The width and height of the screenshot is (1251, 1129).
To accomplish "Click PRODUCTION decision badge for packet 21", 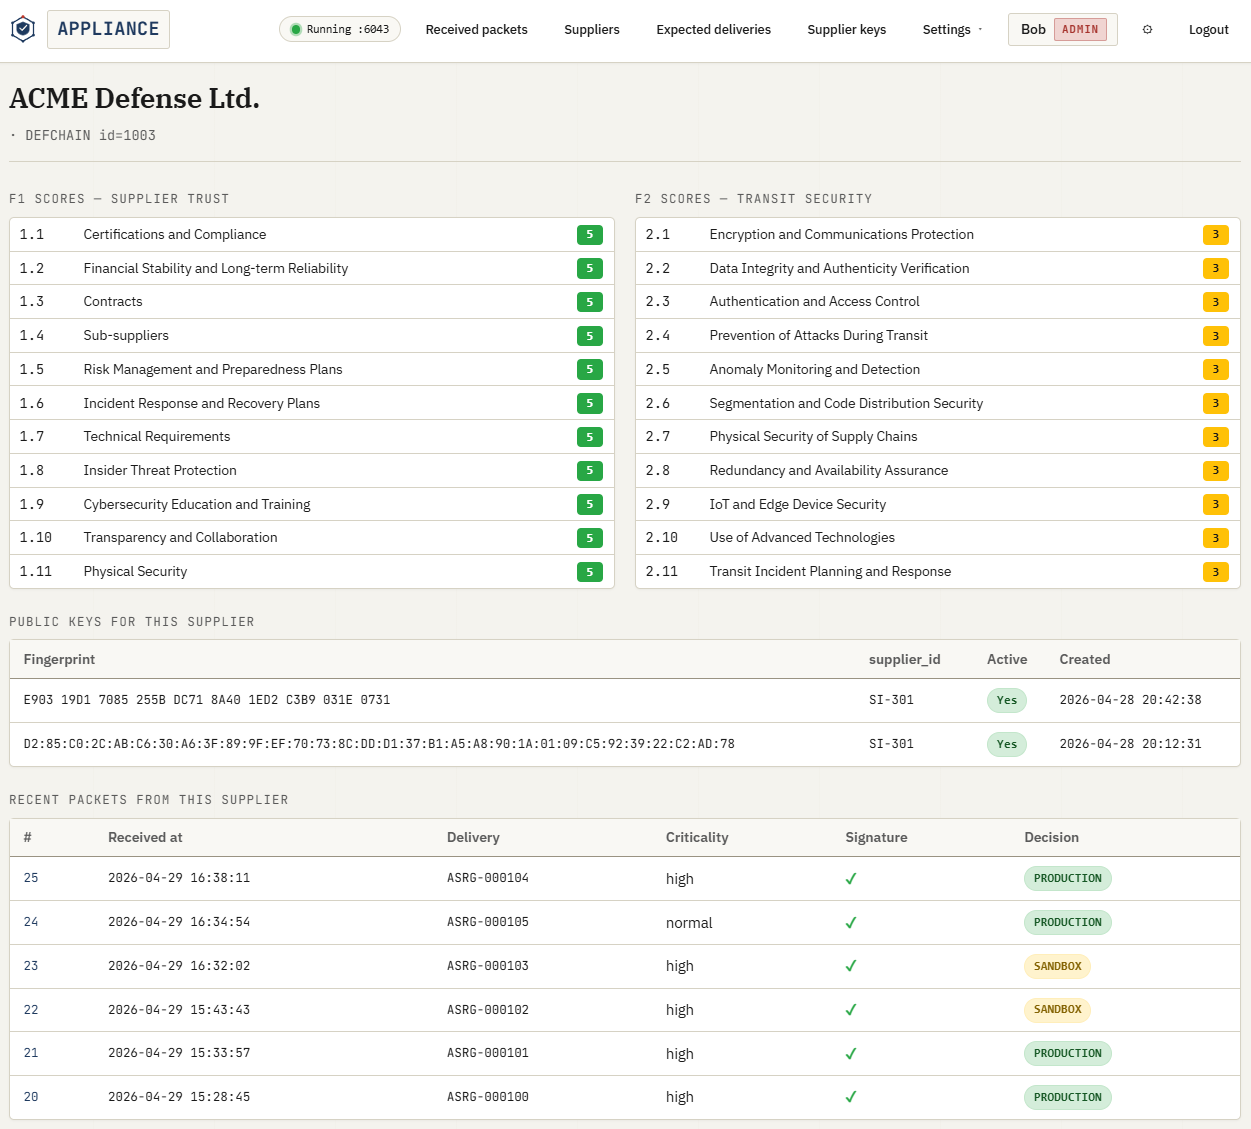I will point(1068,1054).
